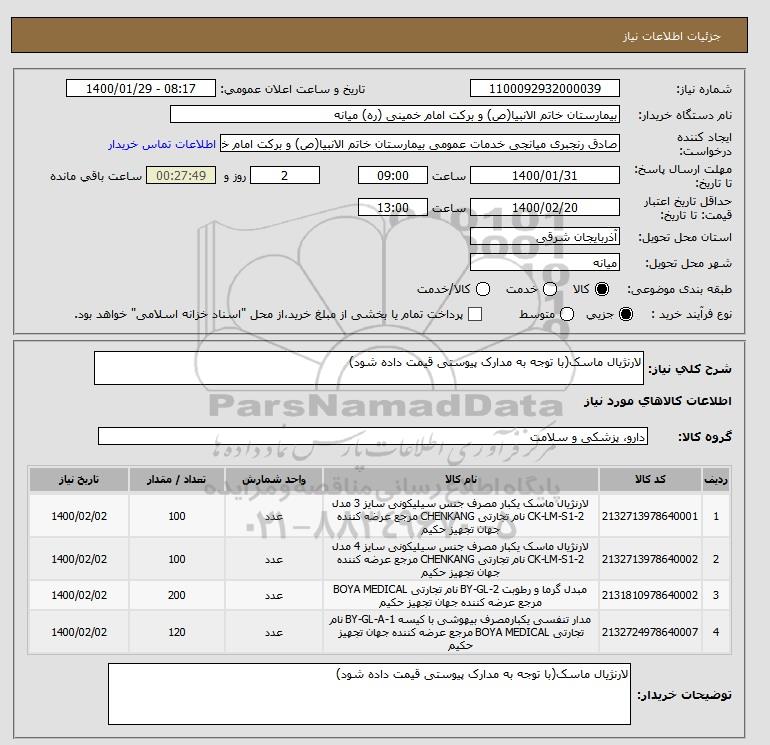Screen dimensions: 770x745
Task: Click the deadline hour field 09:00
Action: [393, 175]
